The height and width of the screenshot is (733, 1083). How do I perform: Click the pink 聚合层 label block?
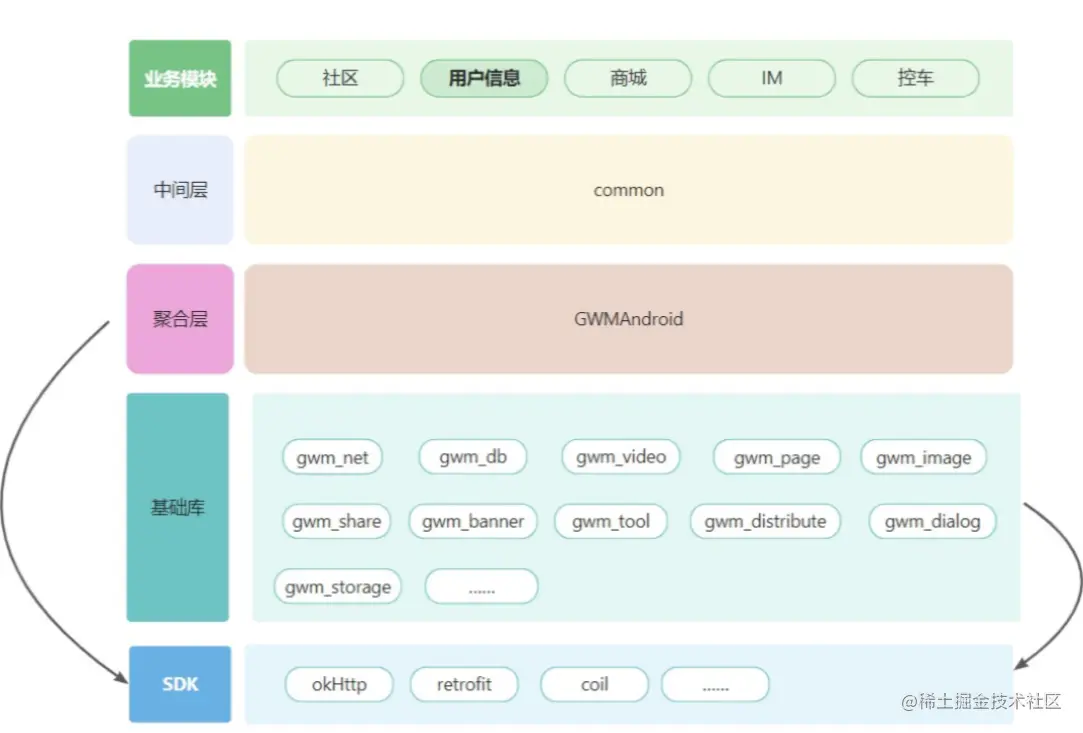pos(180,318)
